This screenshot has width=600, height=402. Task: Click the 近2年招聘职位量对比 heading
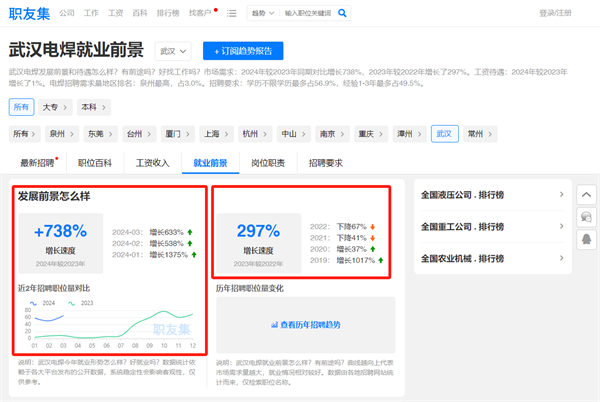tap(54, 288)
